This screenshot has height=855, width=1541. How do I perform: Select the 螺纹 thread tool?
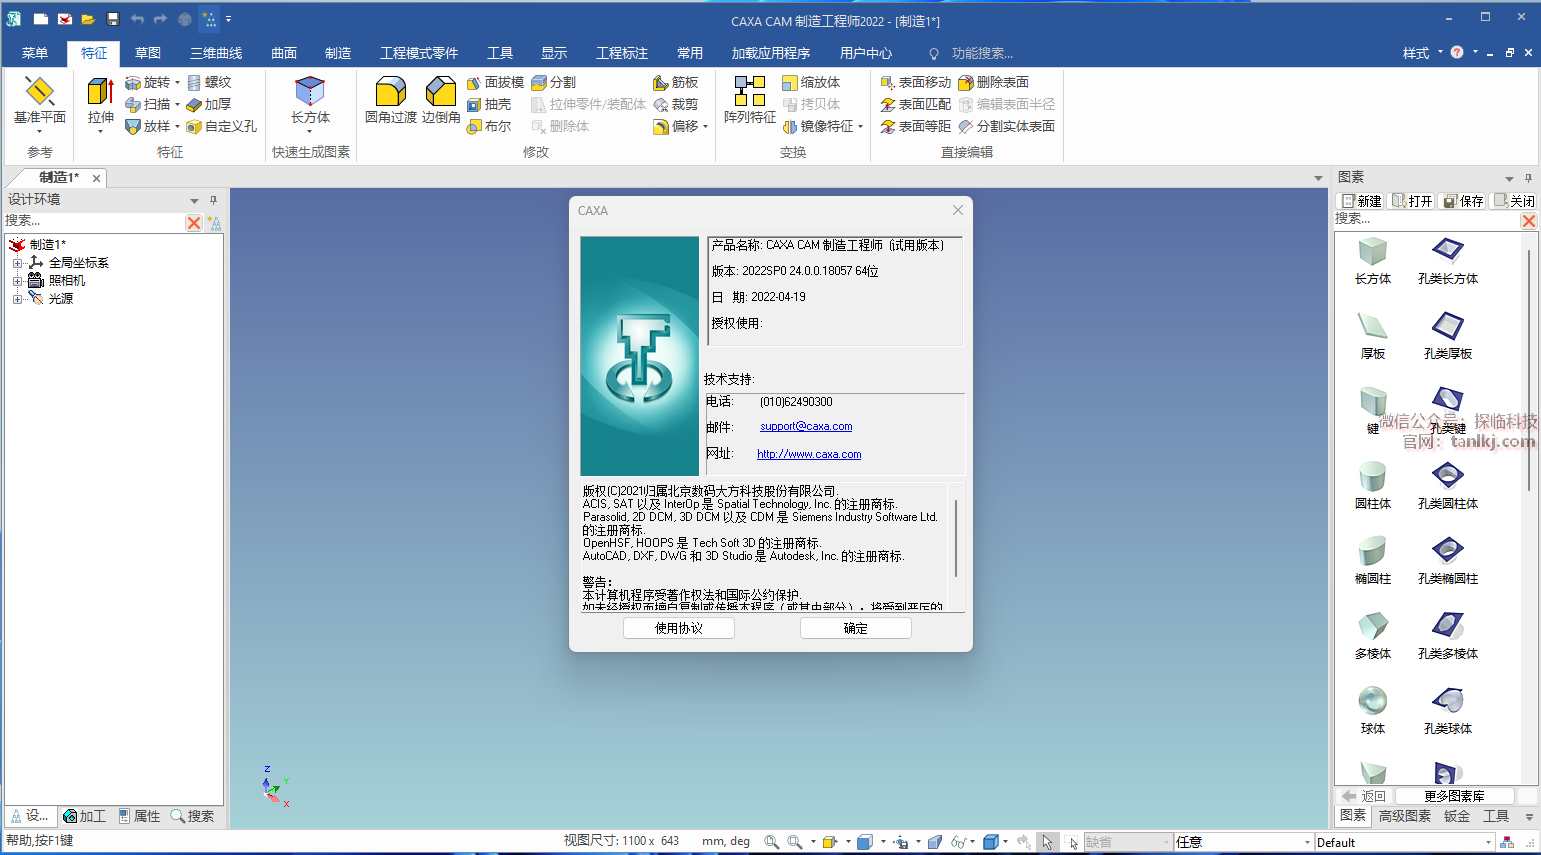(209, 83)
